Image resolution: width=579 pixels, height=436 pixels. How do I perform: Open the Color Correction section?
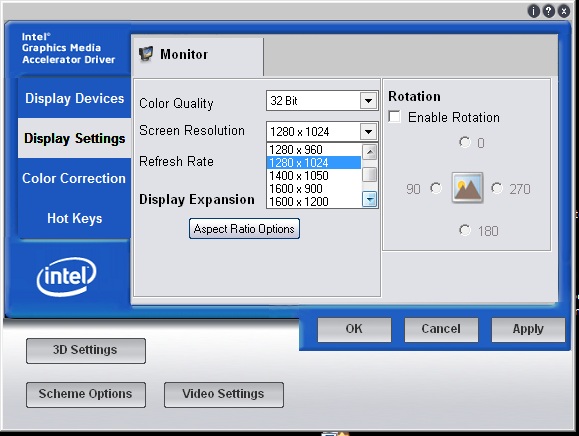click(74, 178)
